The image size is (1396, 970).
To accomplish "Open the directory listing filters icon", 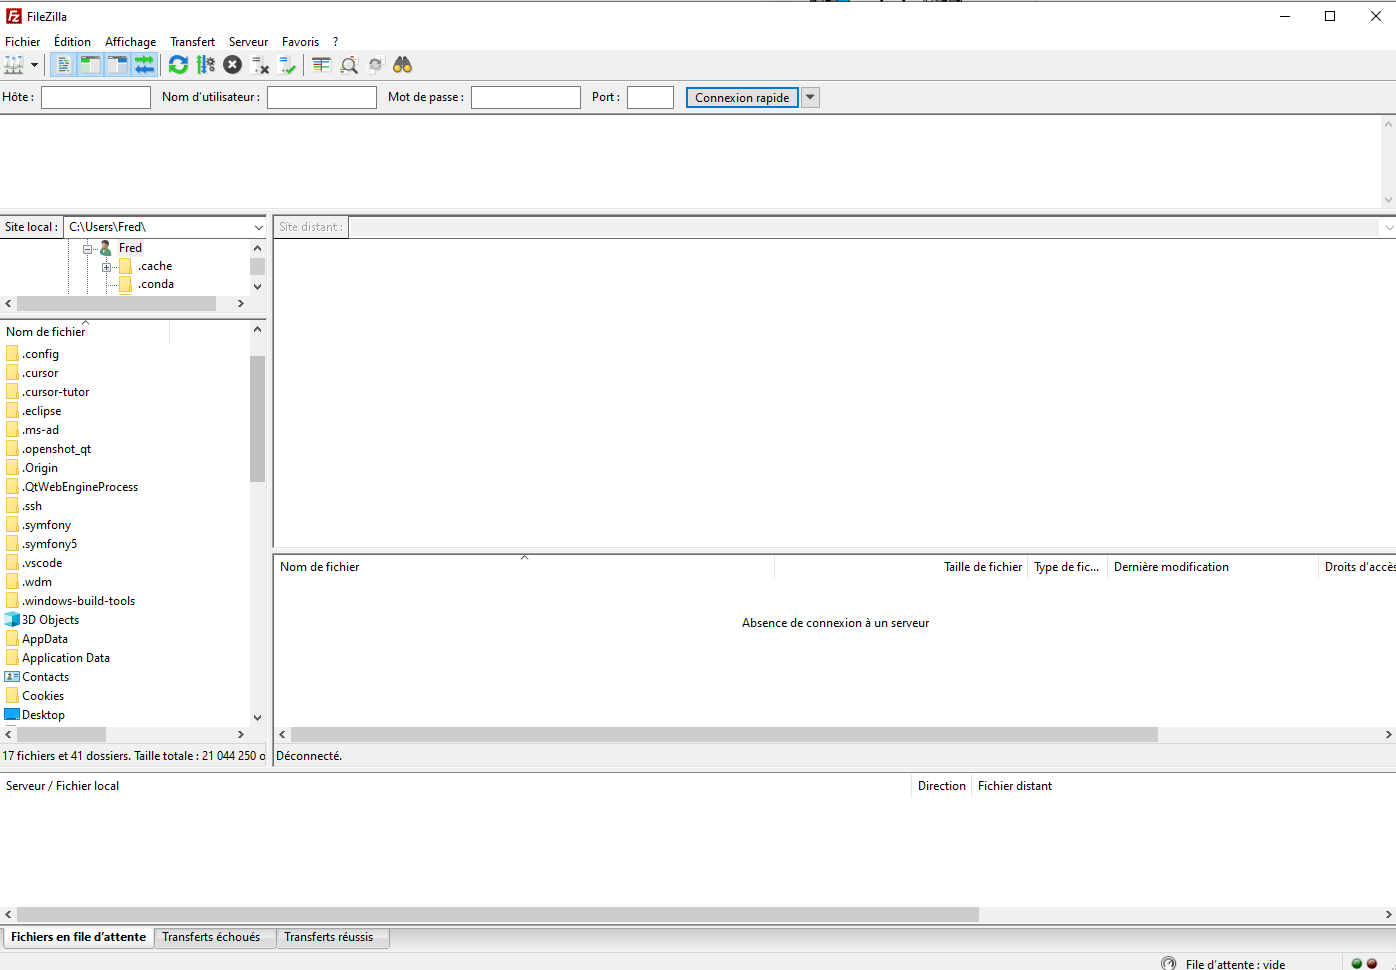I will pyautogui.click(x=321, y=65).
